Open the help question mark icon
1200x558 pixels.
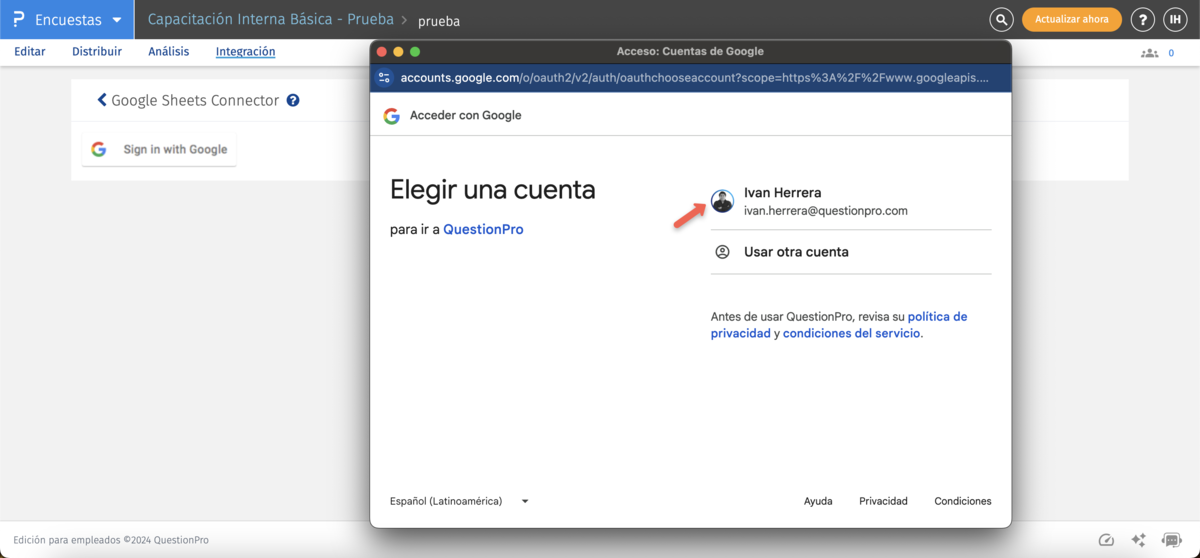[x=1141, y=19]
